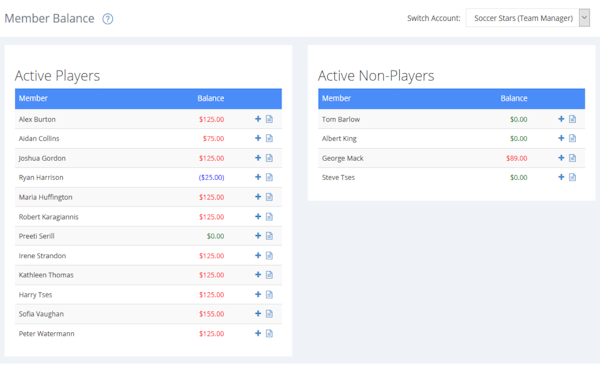Select the Harry Tses member name
The height and width of the screenshot is (384, 600).
[x=35, y=295]
